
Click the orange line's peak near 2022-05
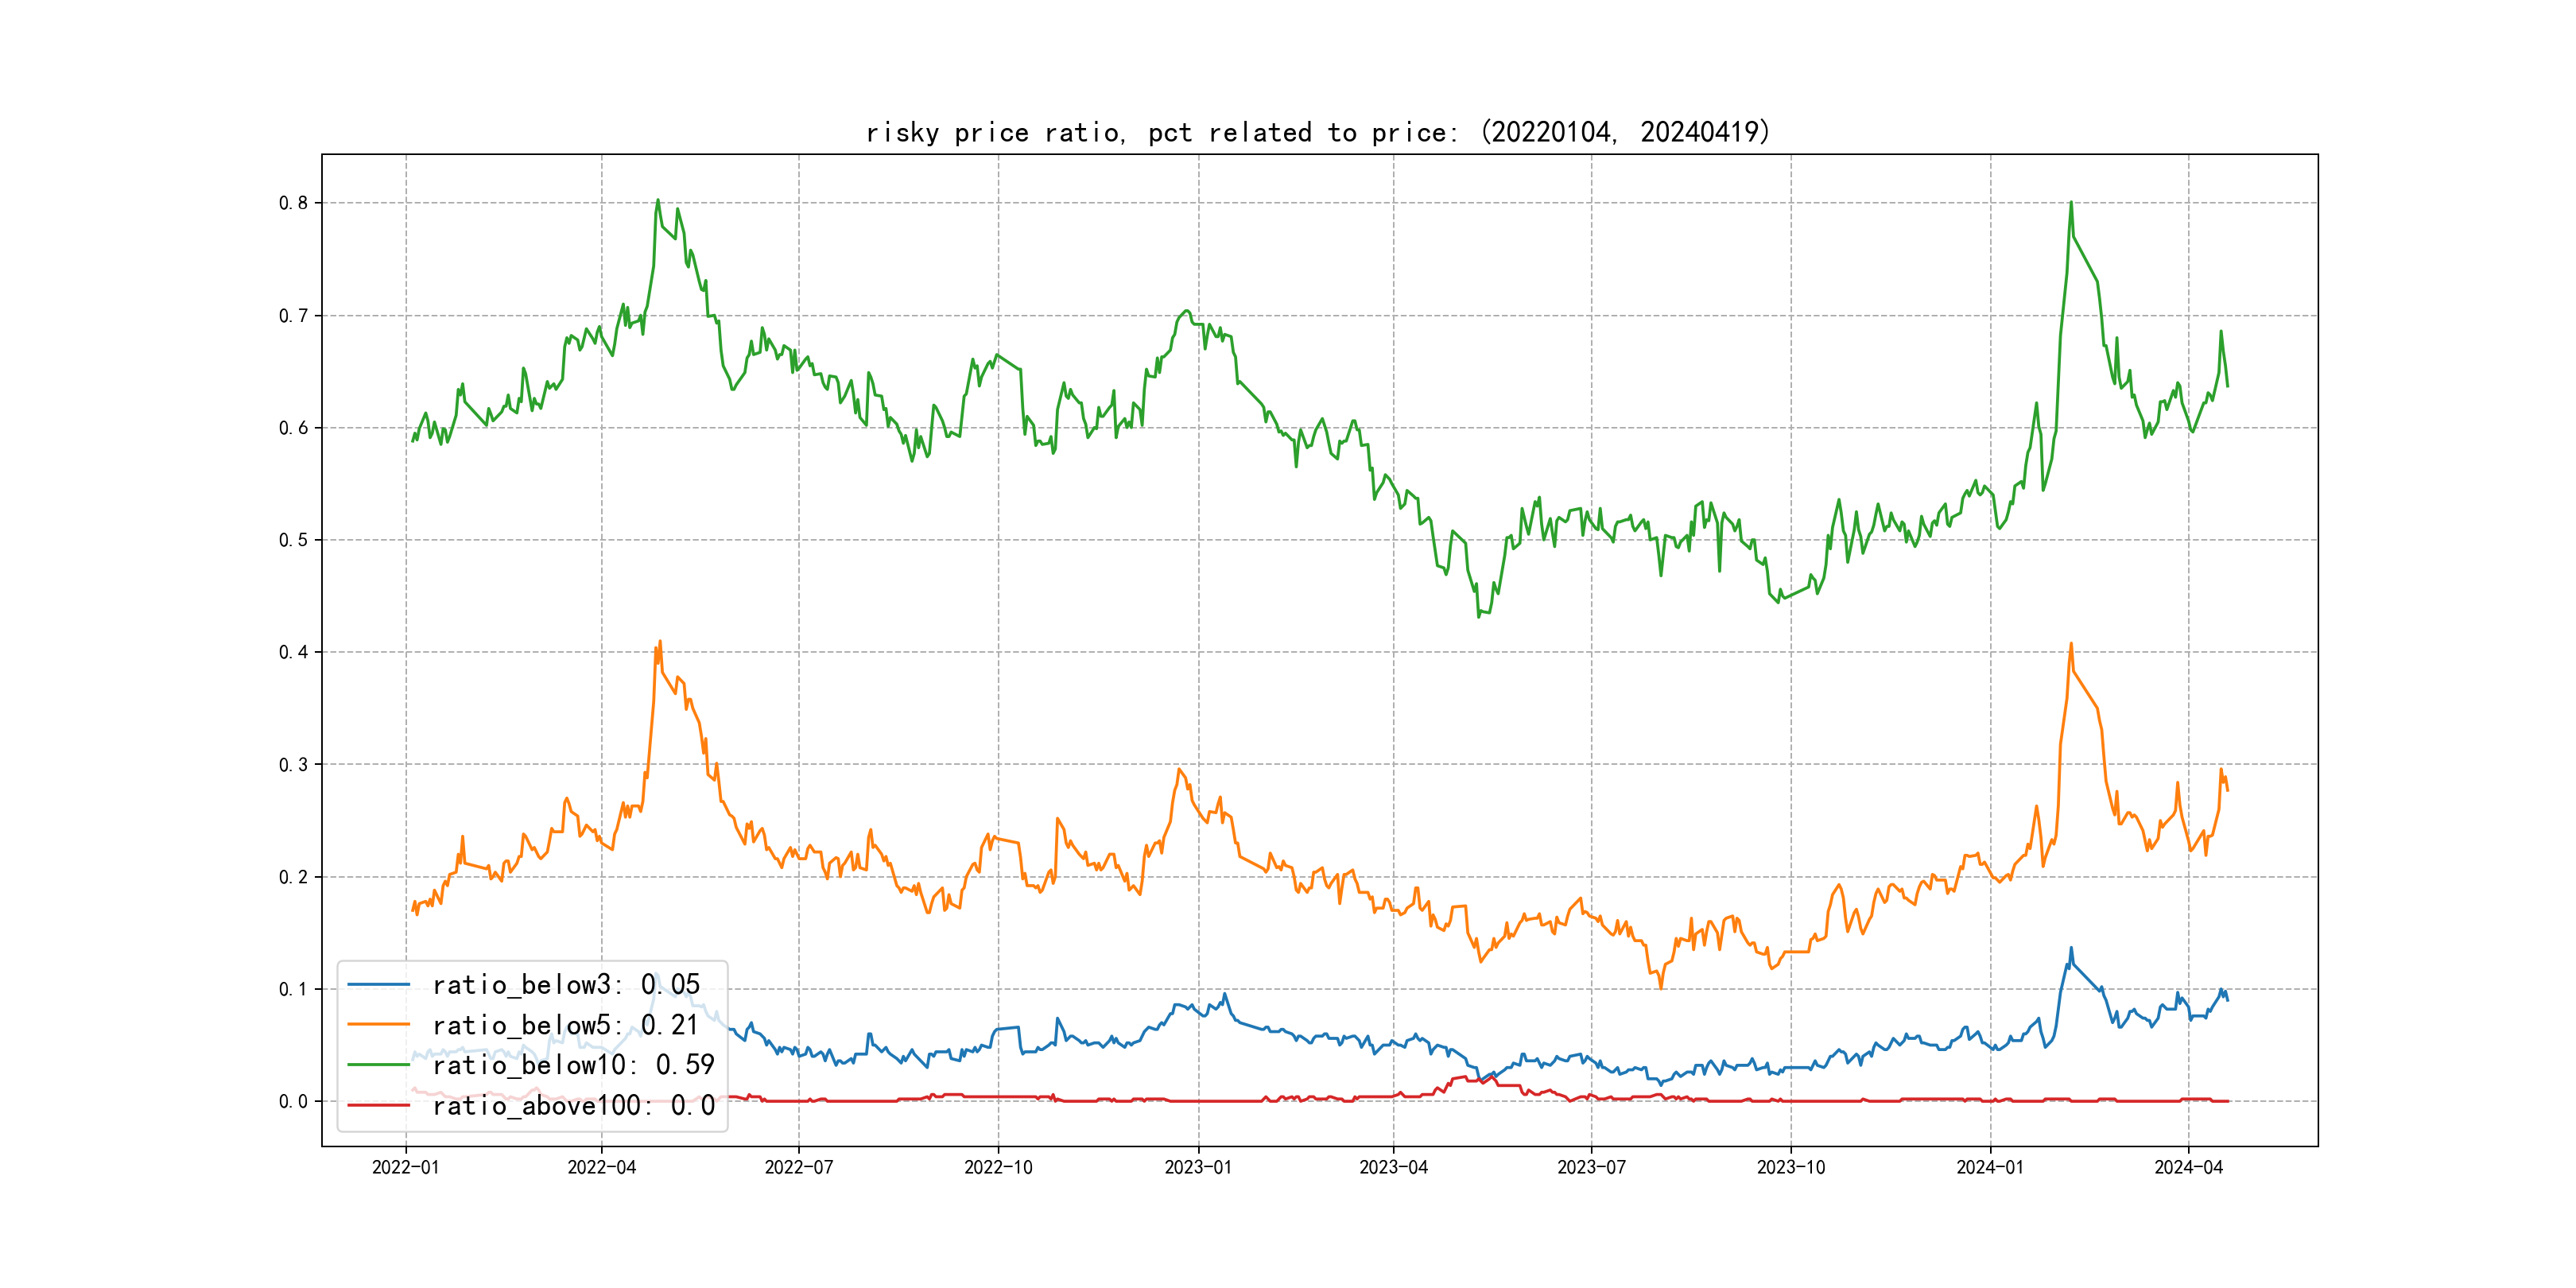[660, 642]
